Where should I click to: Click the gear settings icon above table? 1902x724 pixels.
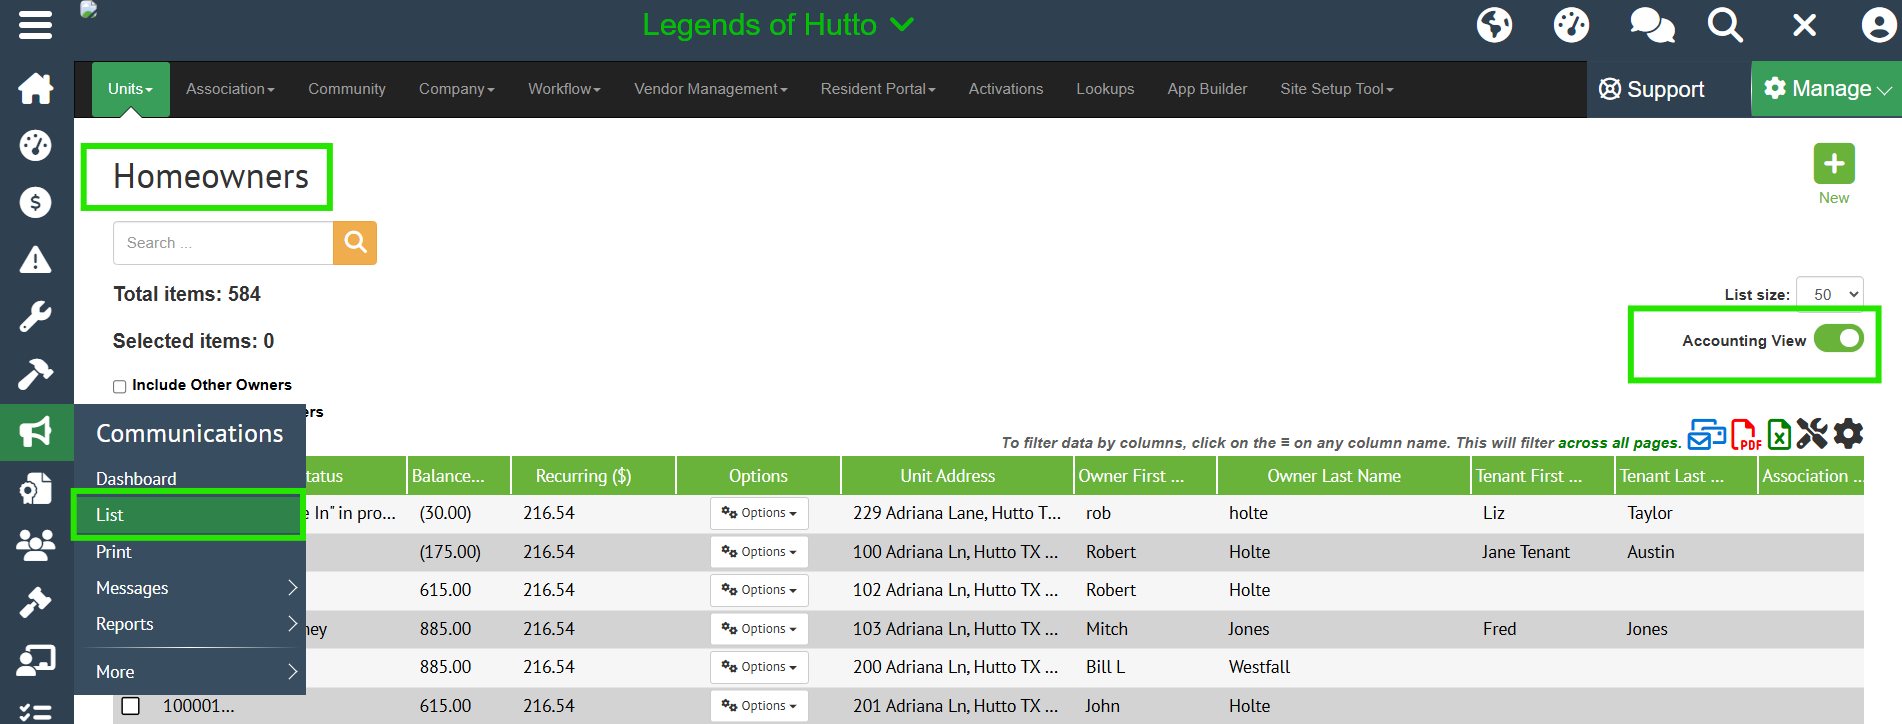pos(1848,434)
